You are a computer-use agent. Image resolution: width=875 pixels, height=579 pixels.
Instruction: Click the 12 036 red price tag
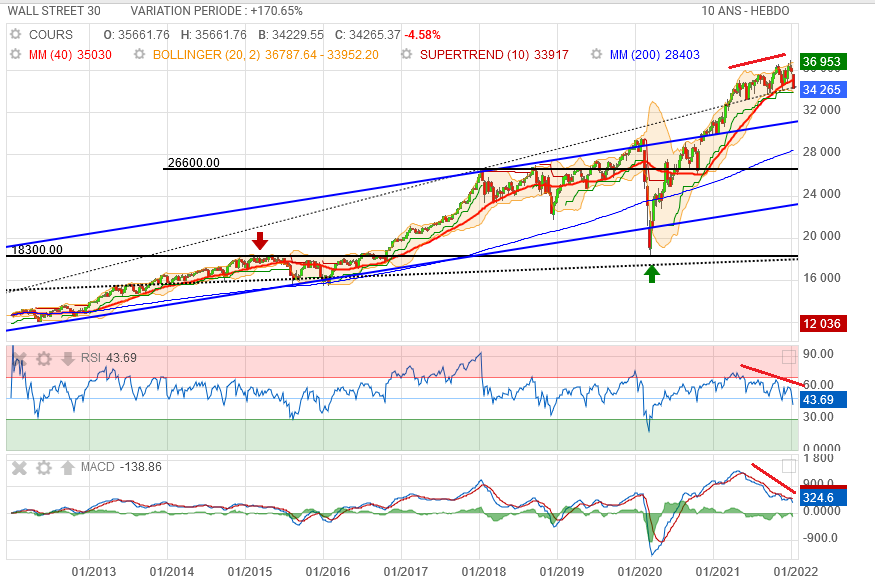(x=824, y=324)
